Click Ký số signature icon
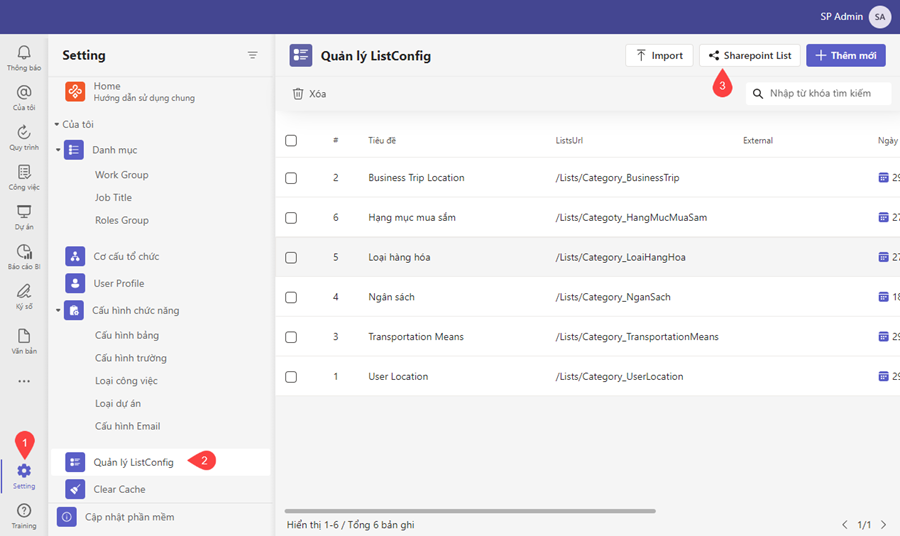 click(24, 292)
